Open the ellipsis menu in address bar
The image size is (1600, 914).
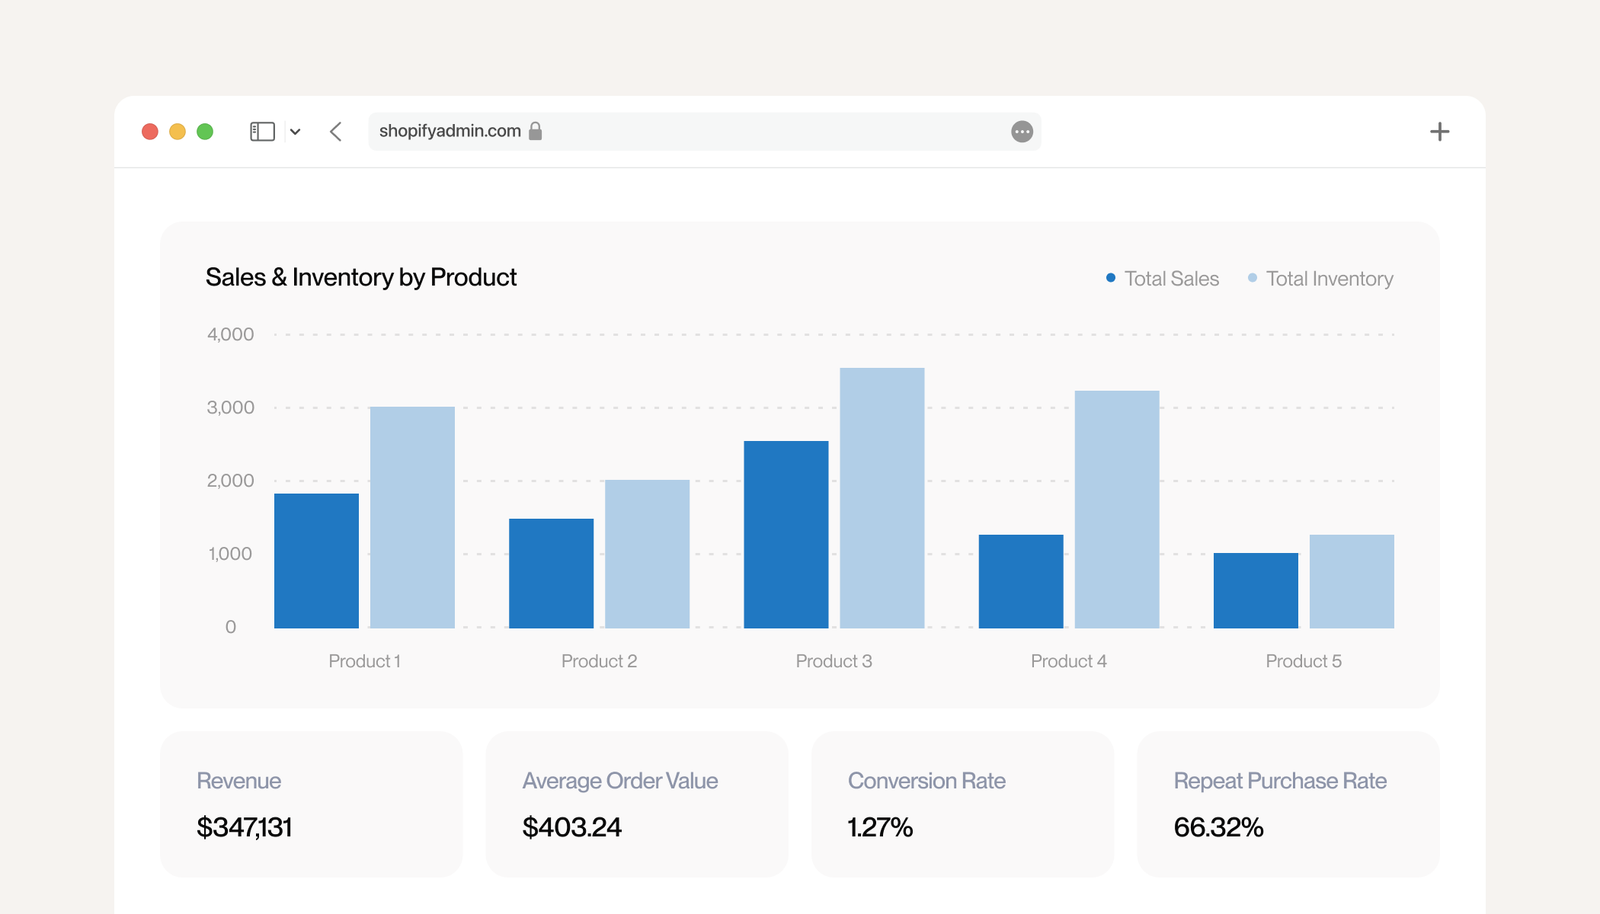tap(1022, 131)
